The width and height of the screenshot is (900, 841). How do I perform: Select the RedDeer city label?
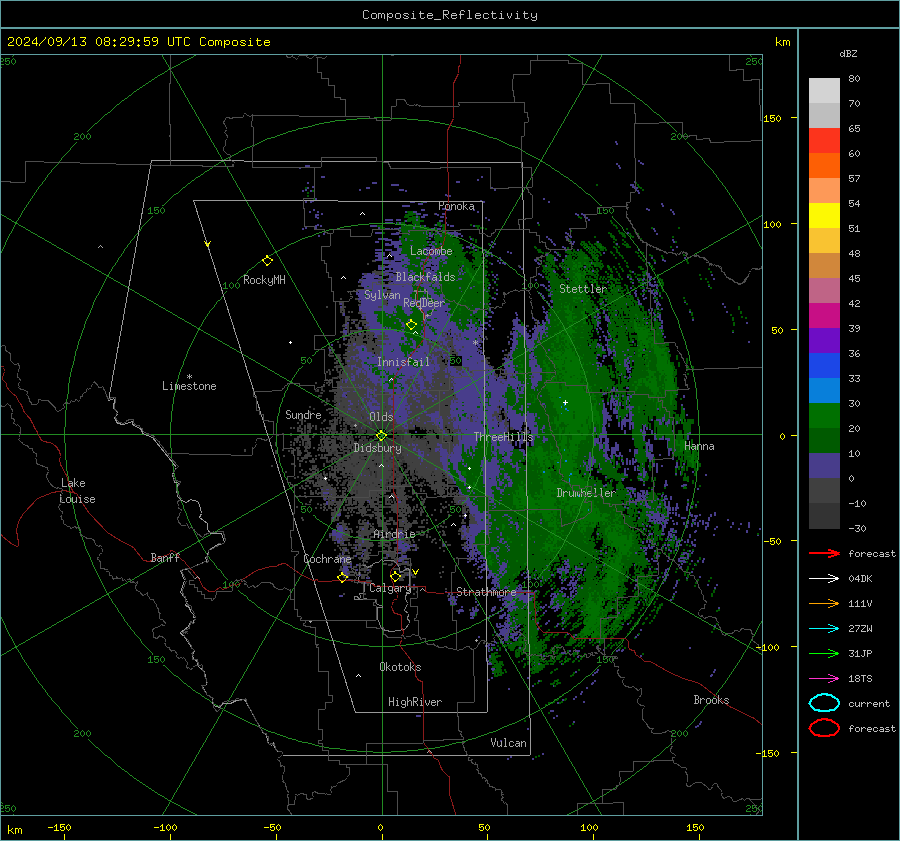424,303
